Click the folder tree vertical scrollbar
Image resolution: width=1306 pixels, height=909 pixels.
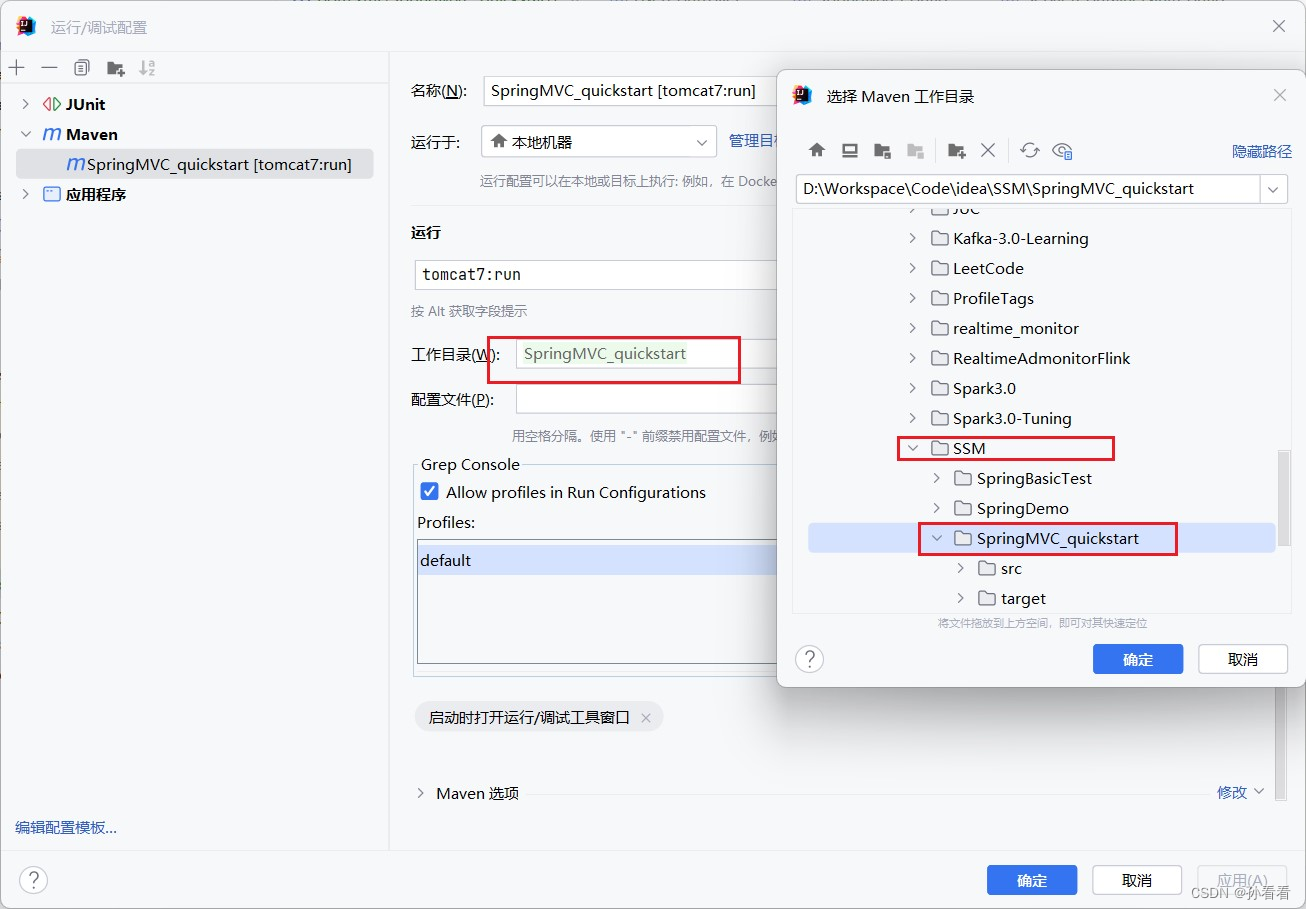click(1282, 500)
